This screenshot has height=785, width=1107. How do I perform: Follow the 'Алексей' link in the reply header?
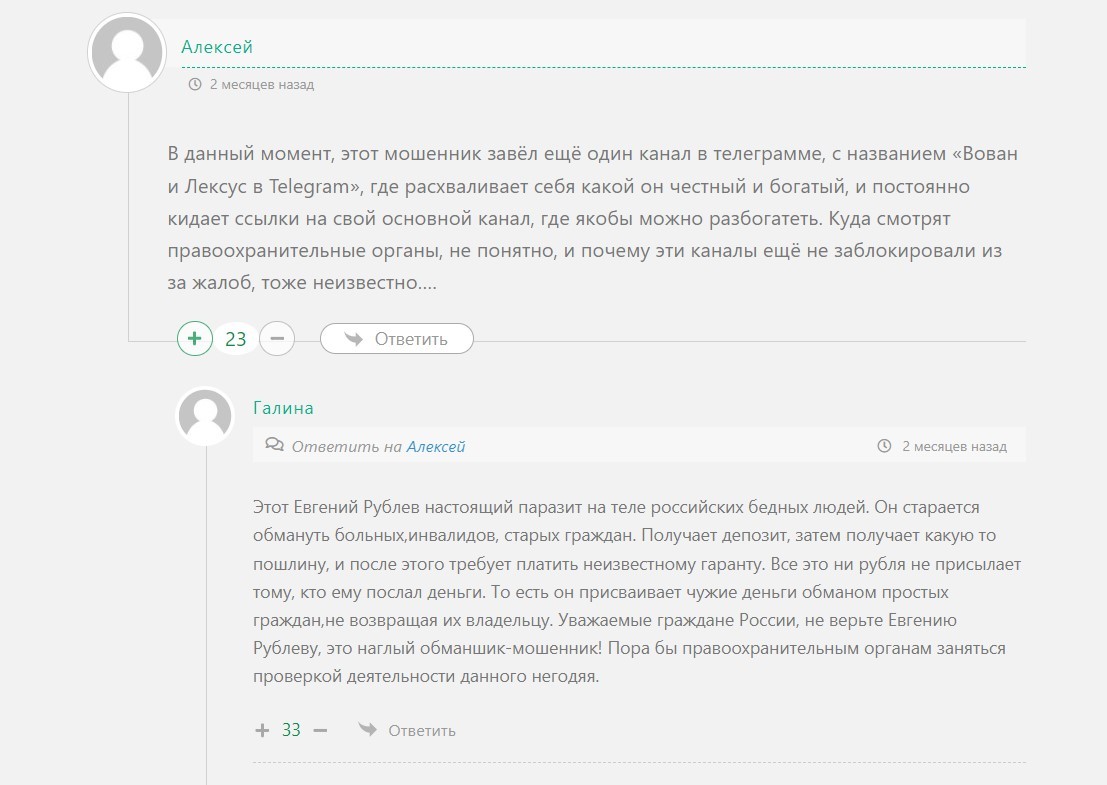coord(436,446)
